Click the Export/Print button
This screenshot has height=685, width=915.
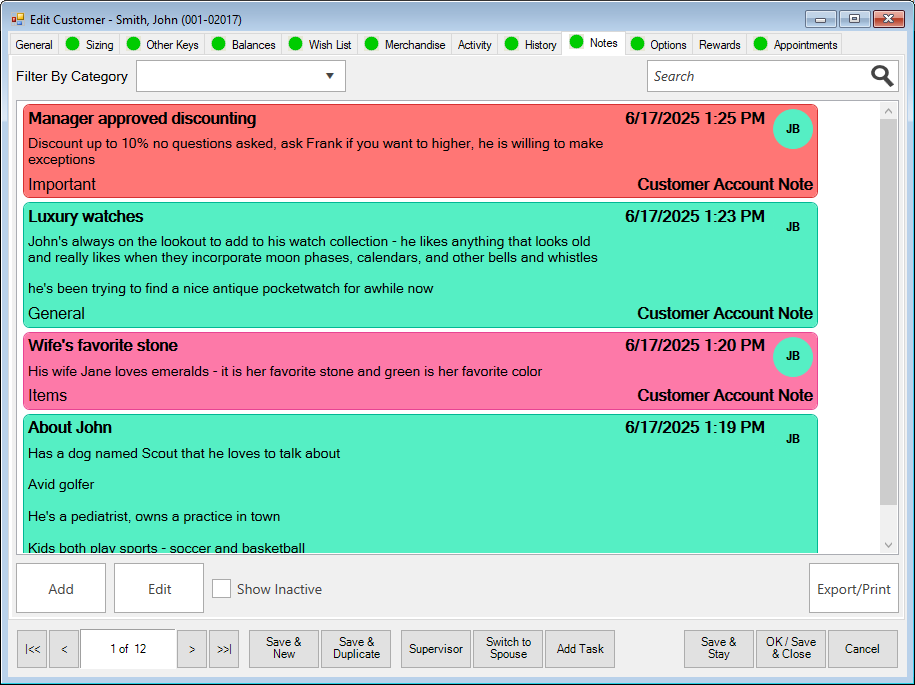(x=853, y=589)
